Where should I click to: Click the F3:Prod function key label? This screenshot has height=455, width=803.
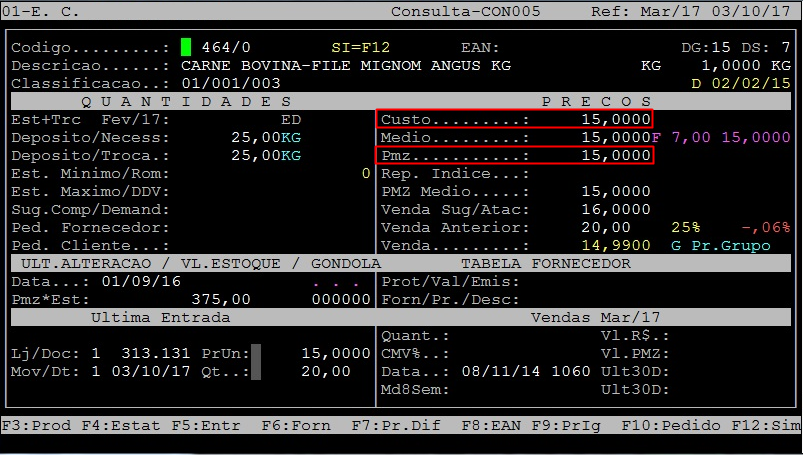click(x=36, y=425)
